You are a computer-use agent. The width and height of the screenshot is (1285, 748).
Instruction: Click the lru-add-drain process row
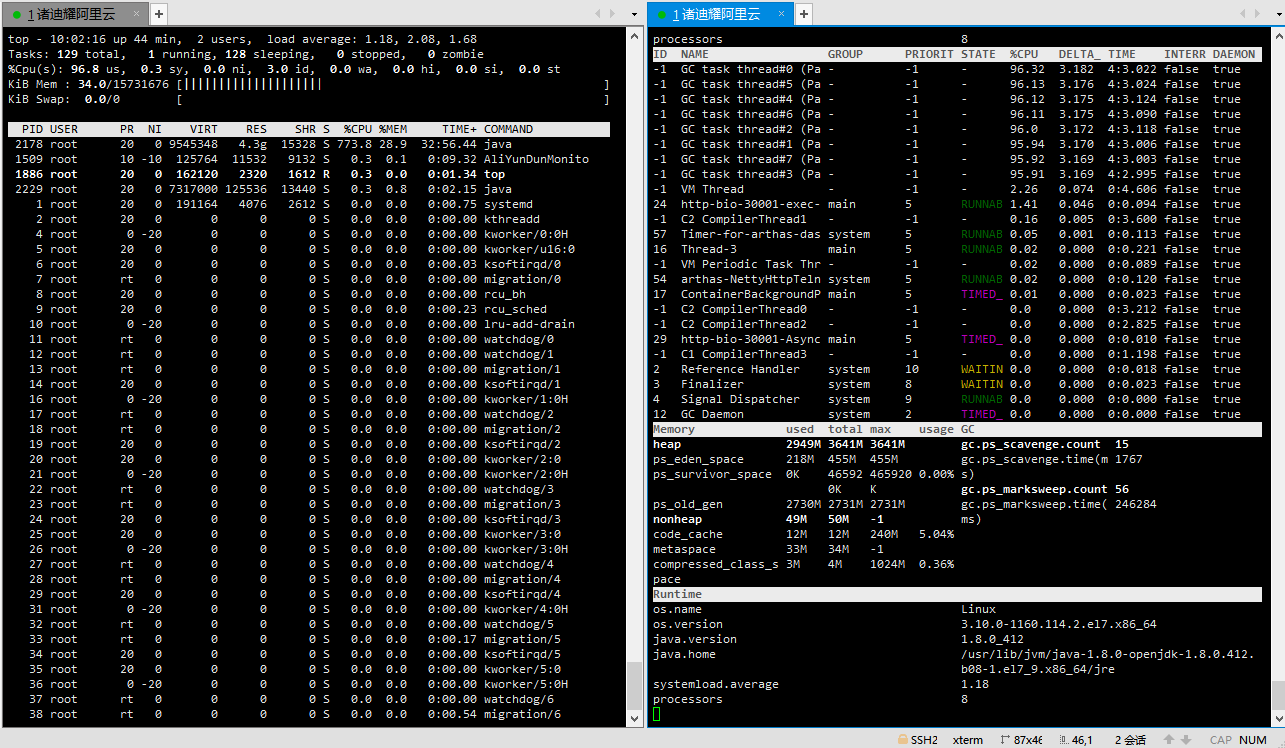(308, 324)
